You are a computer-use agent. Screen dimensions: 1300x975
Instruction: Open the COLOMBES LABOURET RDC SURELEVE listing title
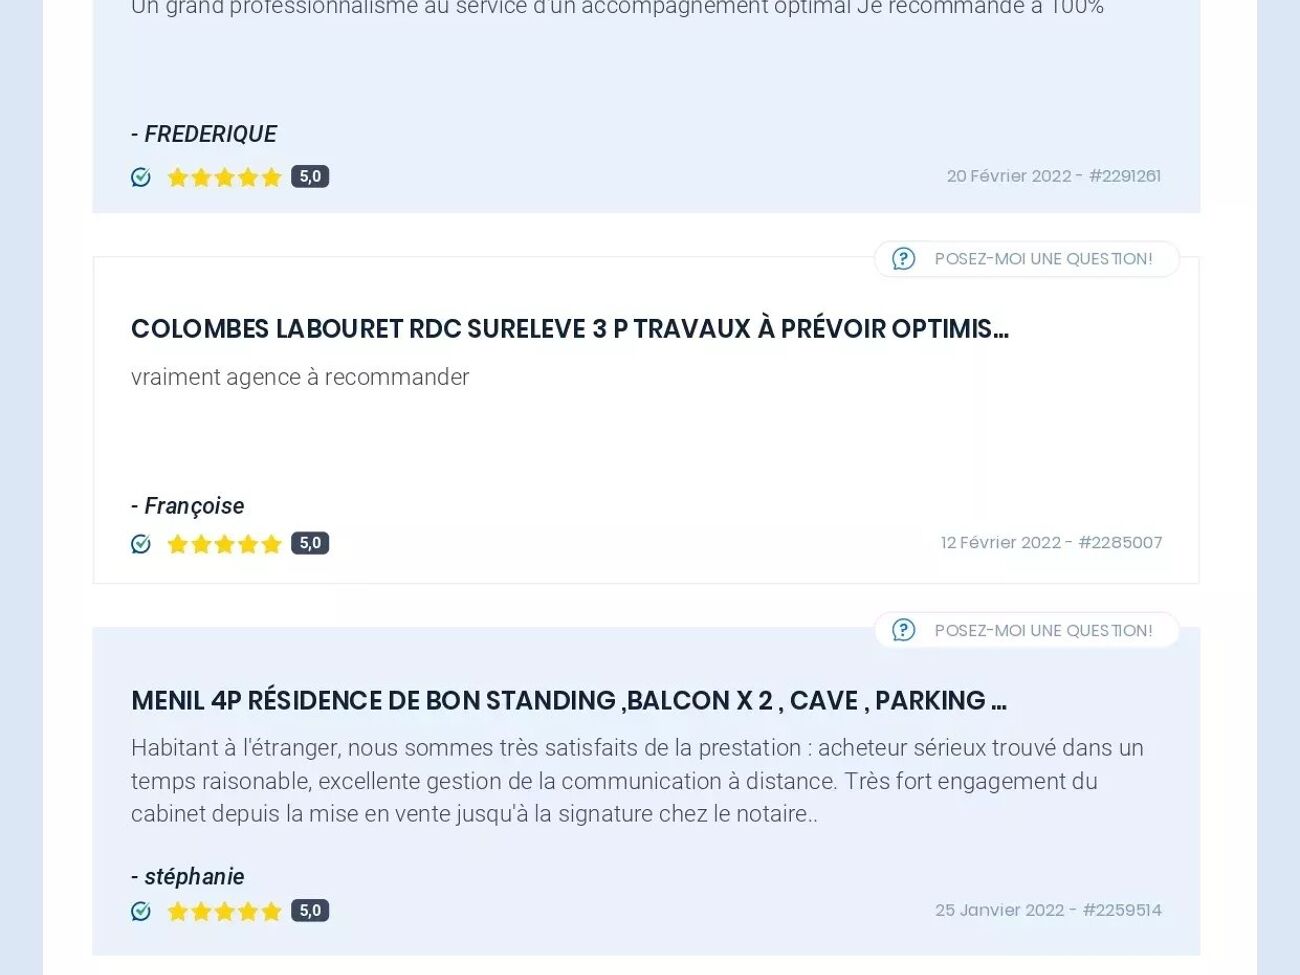569,329
